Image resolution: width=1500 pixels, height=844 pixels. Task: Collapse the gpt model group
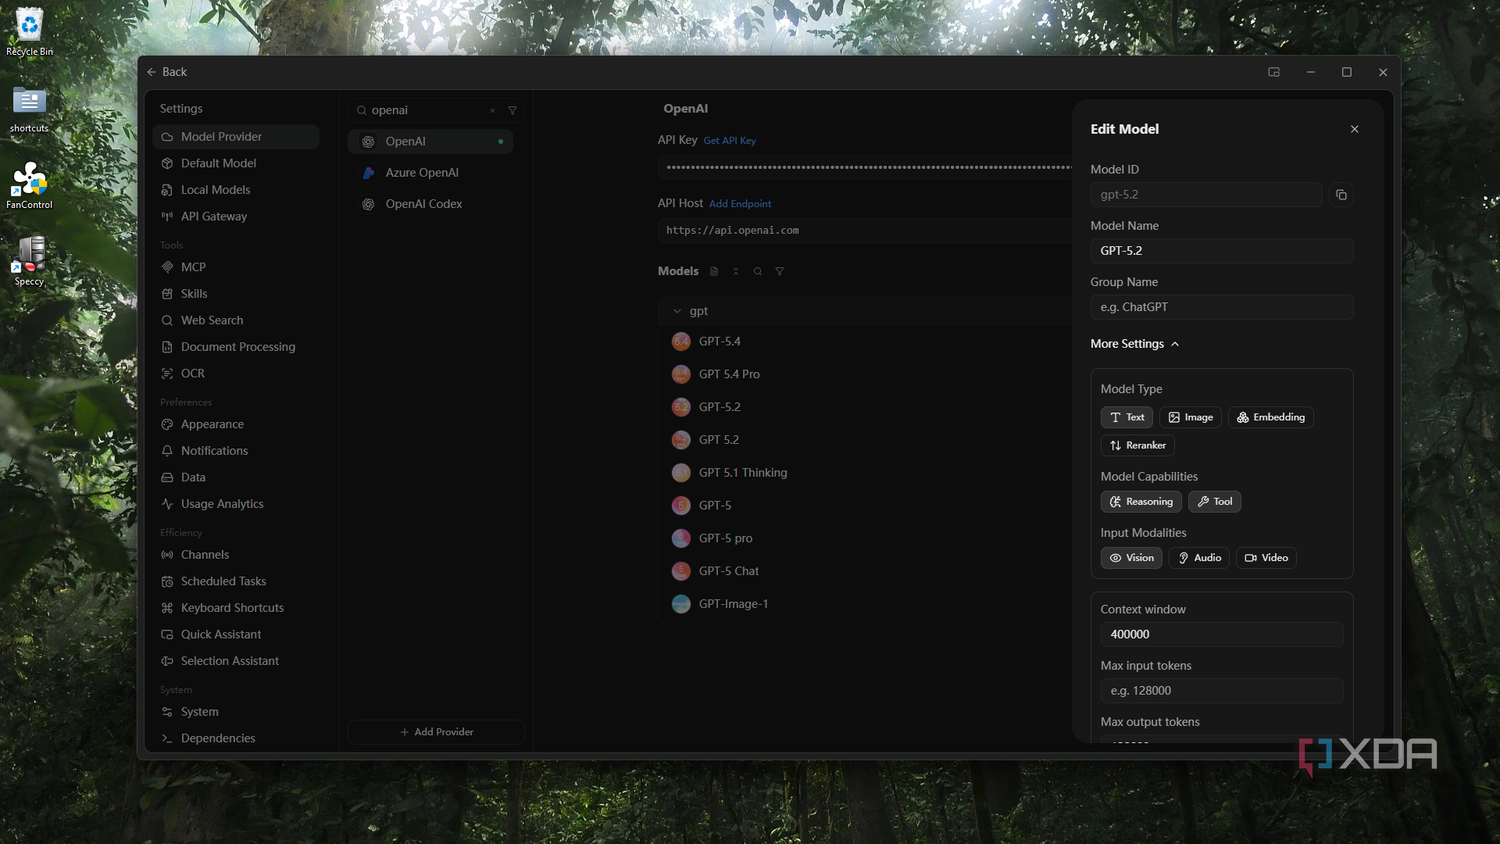pos(677,311)
